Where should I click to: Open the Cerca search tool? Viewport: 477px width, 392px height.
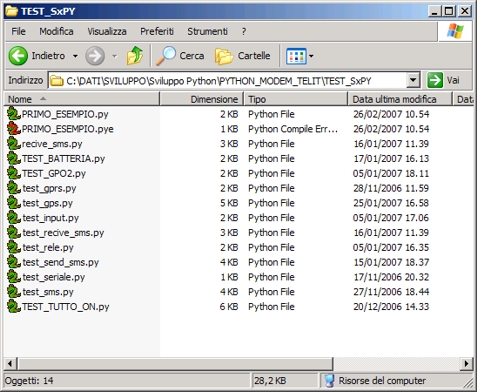point(180,56)
